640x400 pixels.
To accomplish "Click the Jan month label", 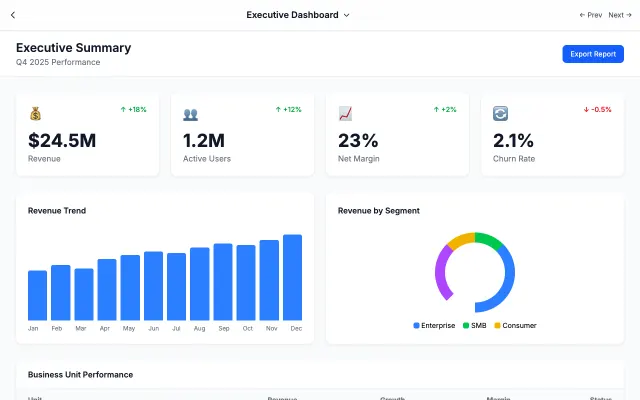I will [x=33, y=329].
